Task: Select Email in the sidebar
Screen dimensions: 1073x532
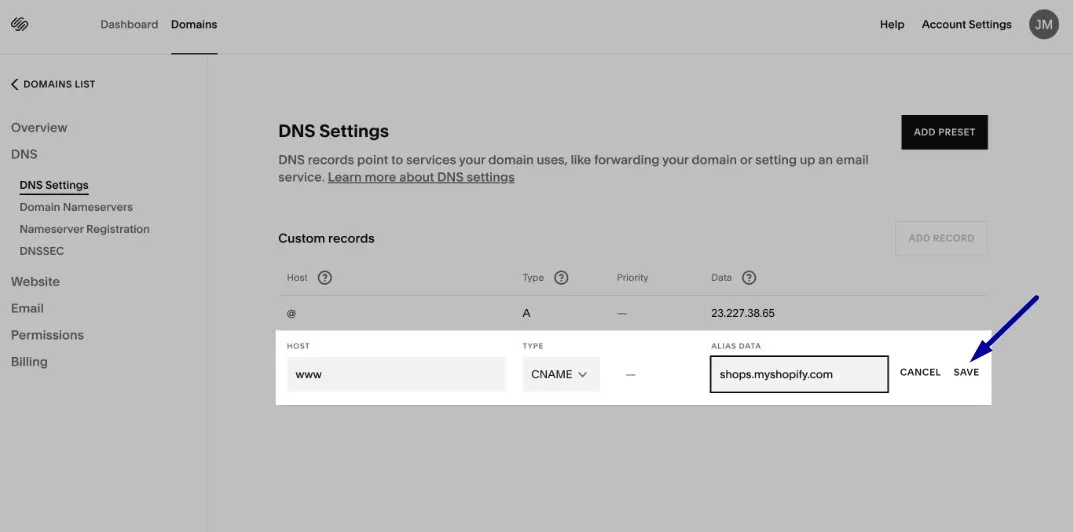Action: (x=27, y=308)
